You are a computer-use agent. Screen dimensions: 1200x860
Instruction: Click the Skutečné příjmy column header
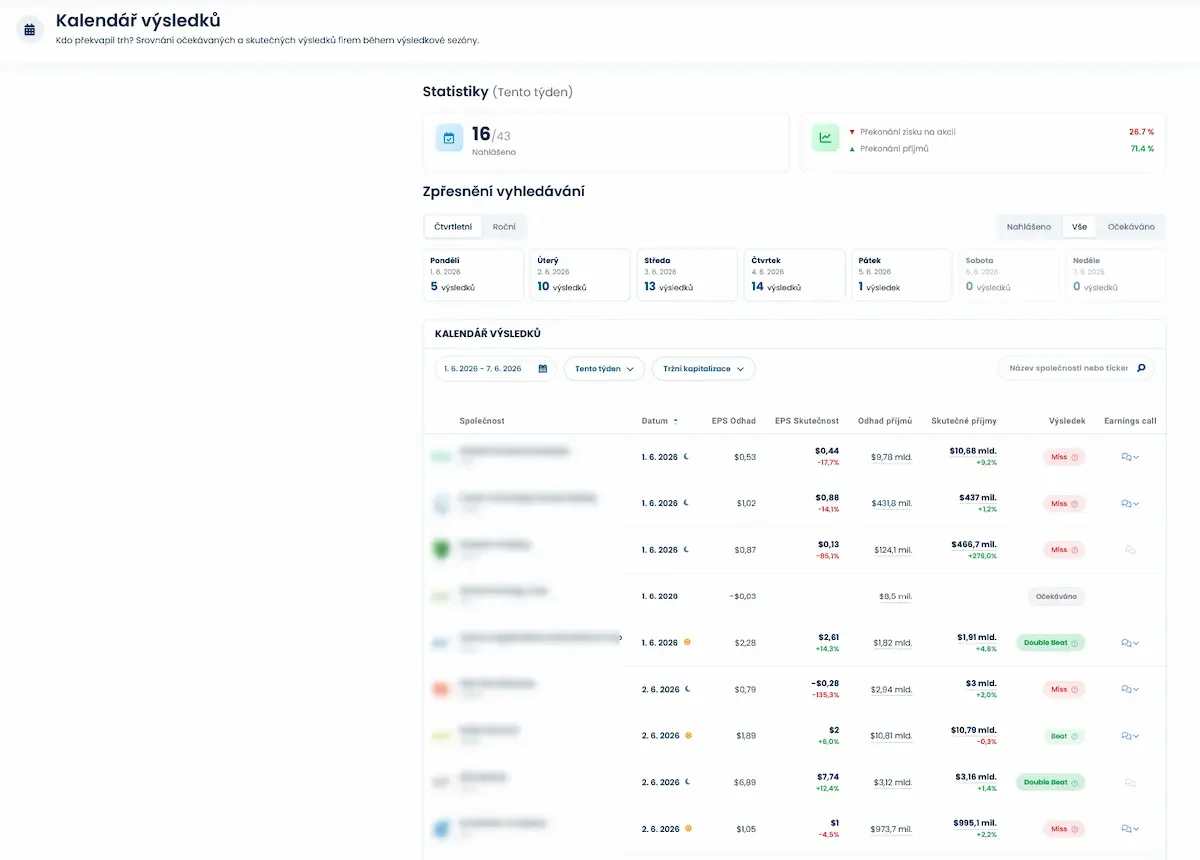point(964,421)
